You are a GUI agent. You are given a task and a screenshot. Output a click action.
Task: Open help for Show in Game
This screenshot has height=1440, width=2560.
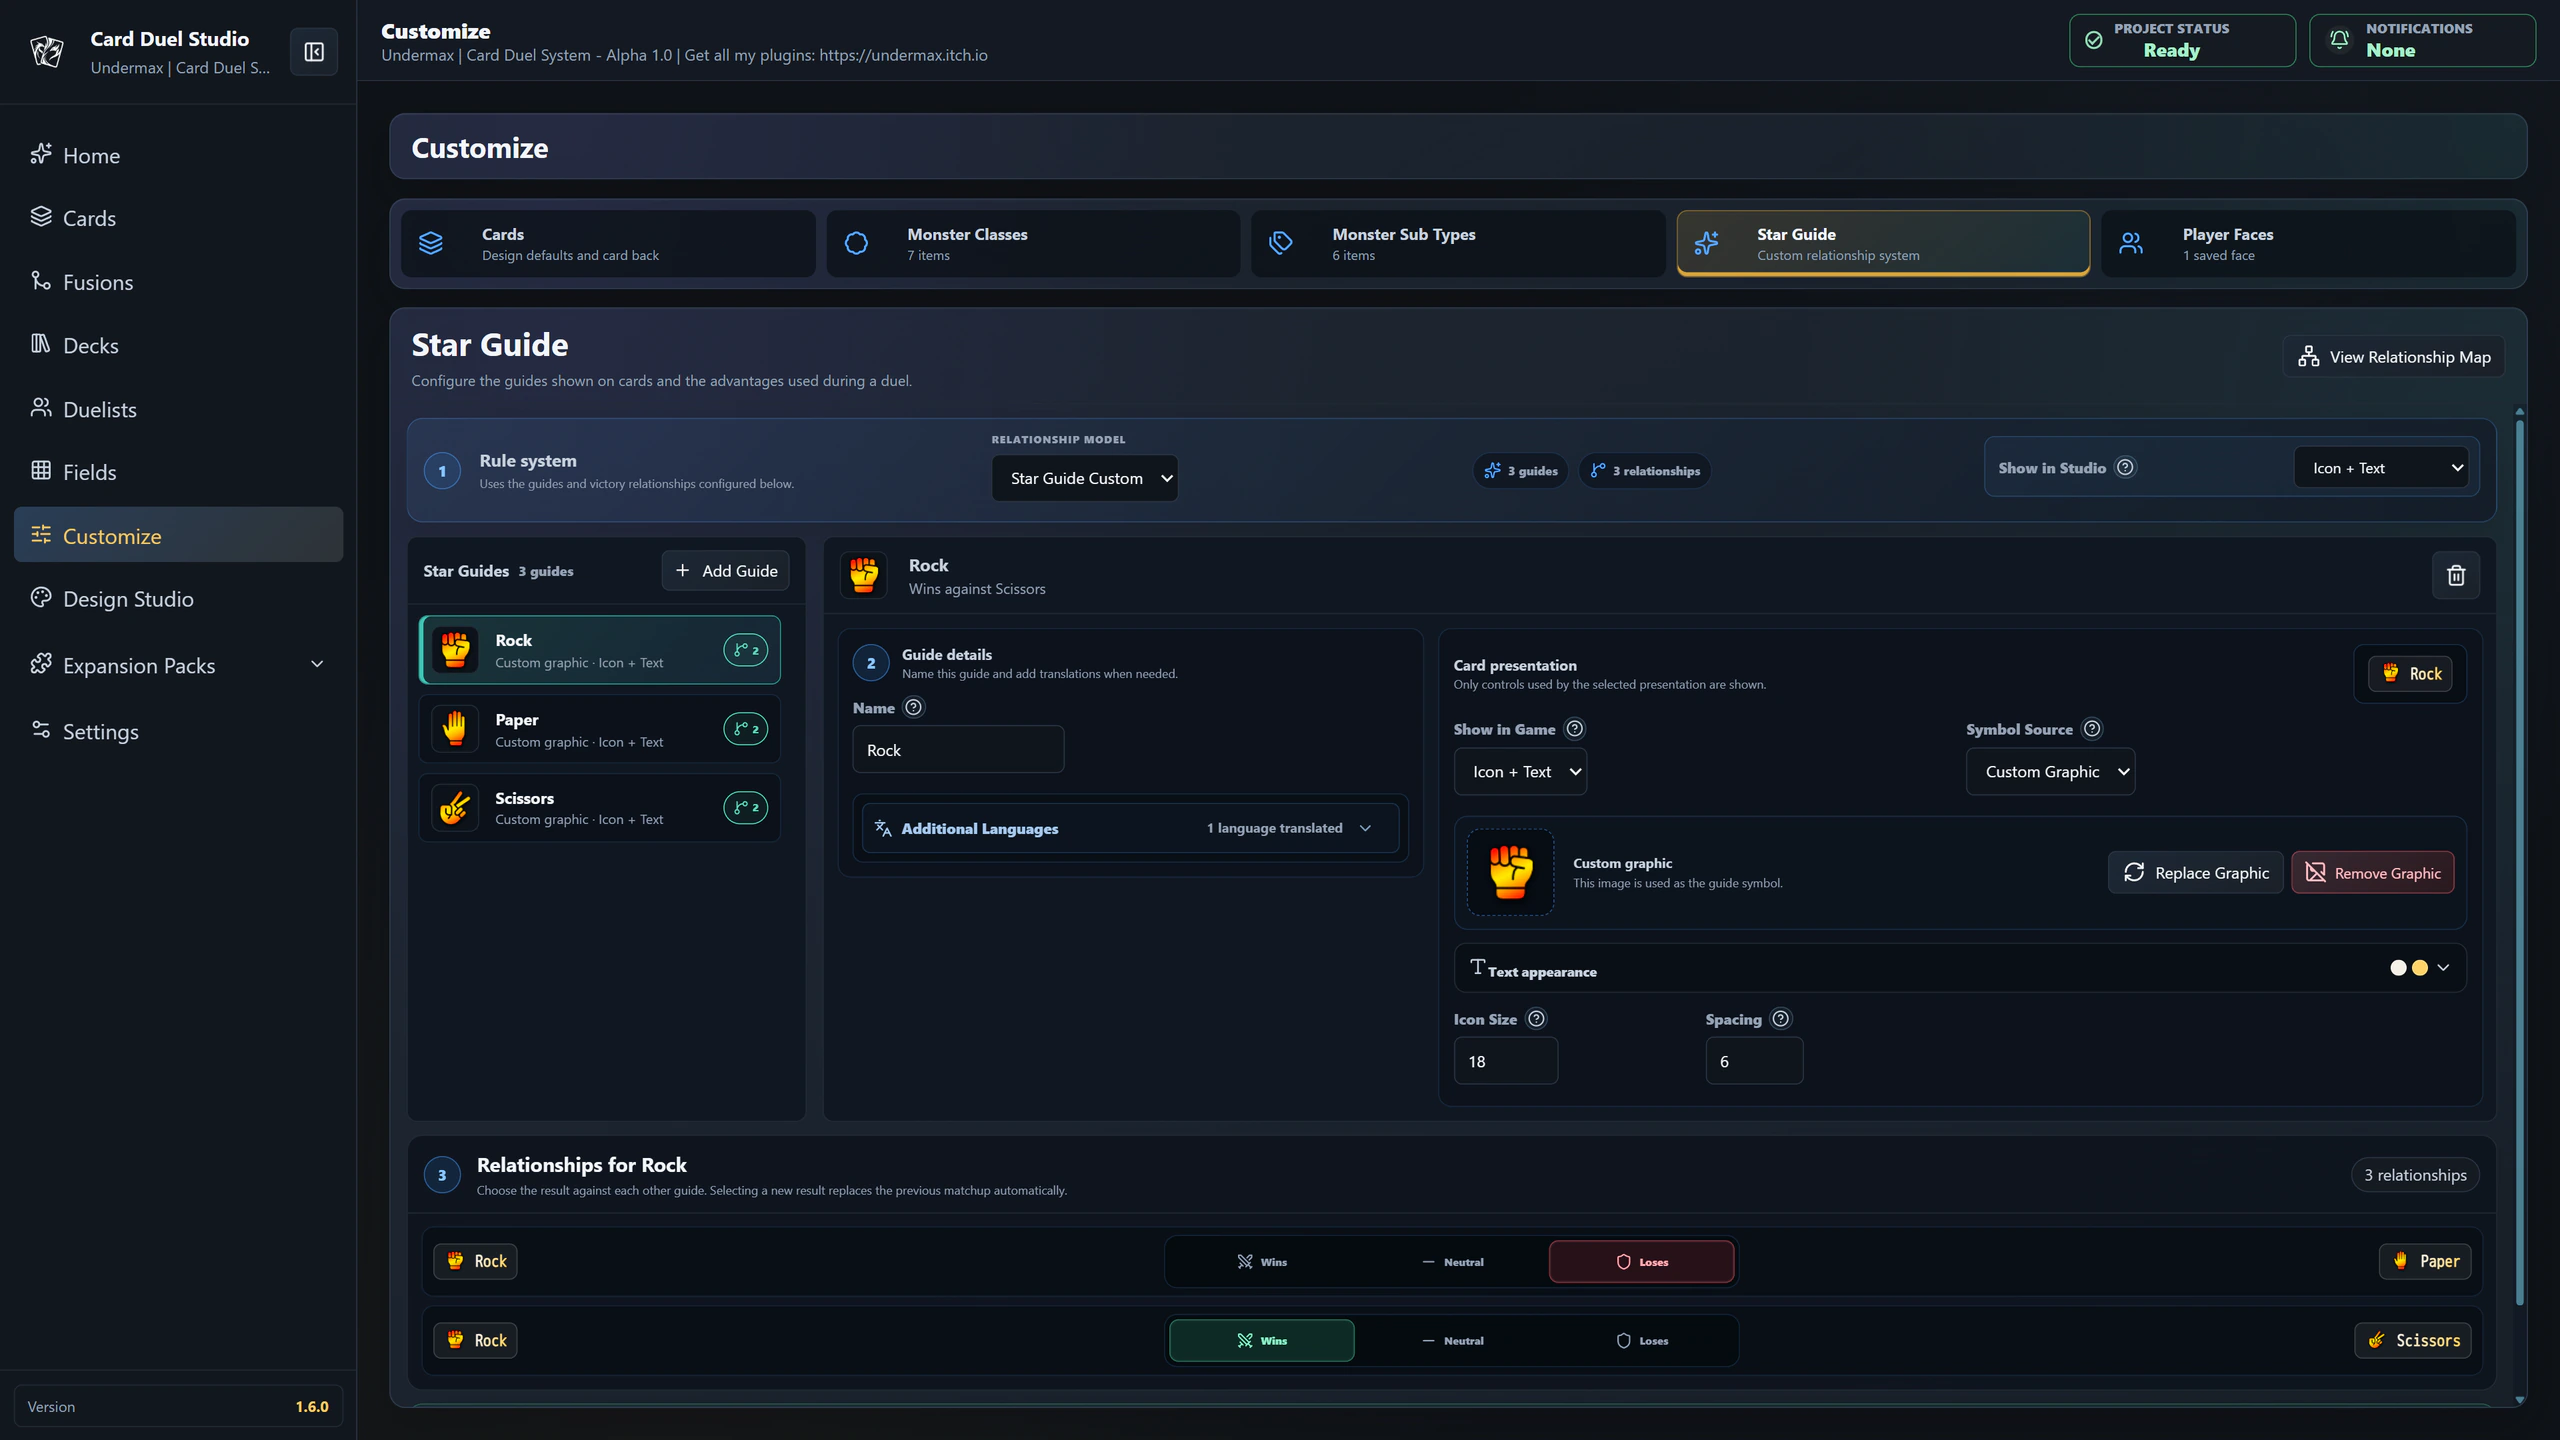pyautogui.click(x=1575, y=729)
